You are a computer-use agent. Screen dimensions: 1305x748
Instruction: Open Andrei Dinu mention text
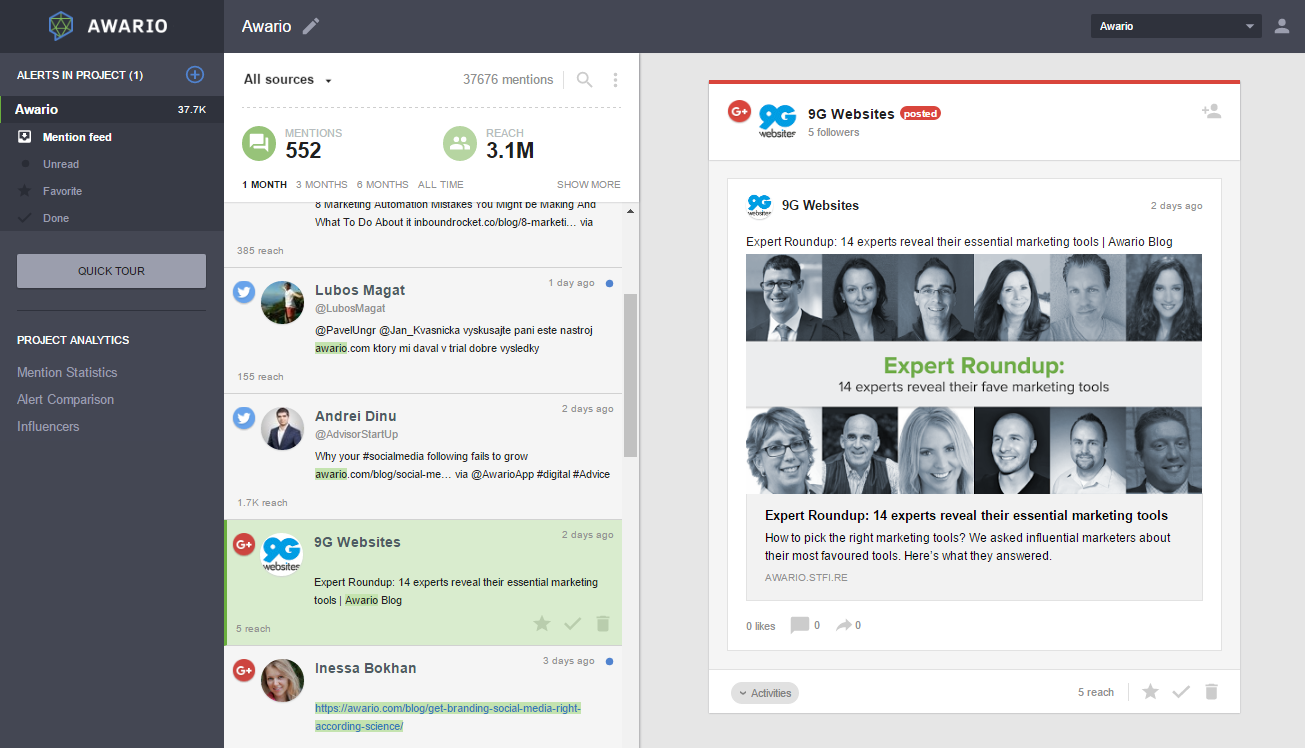(x=462, y=465)
